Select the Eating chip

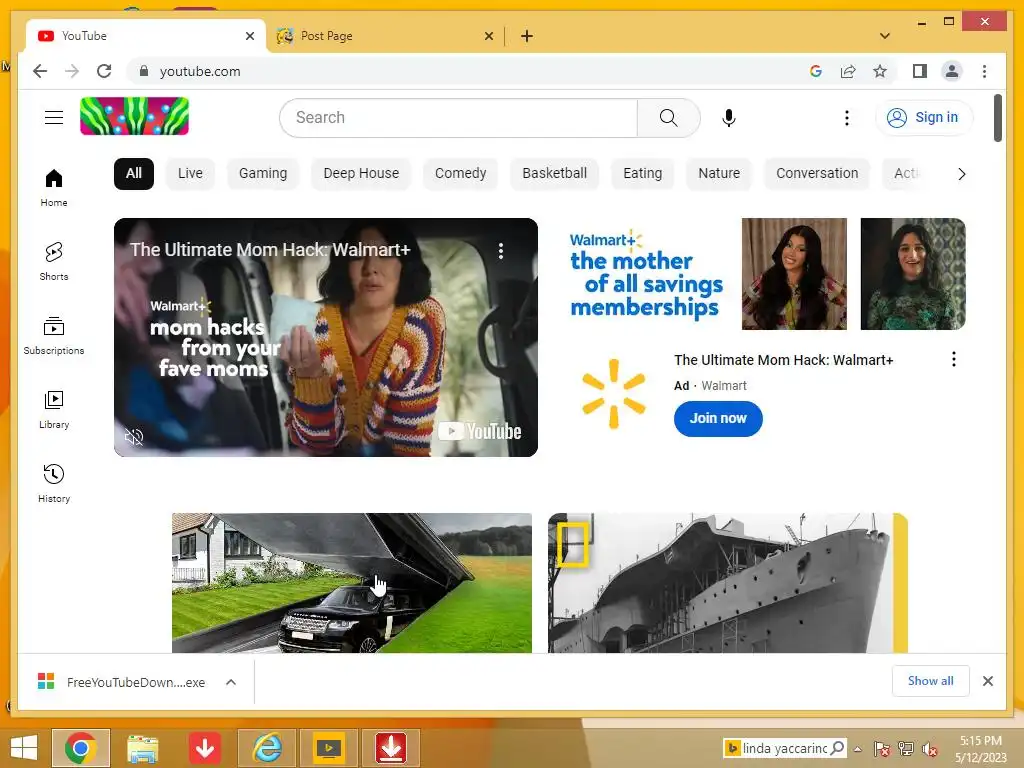(643, 174)
